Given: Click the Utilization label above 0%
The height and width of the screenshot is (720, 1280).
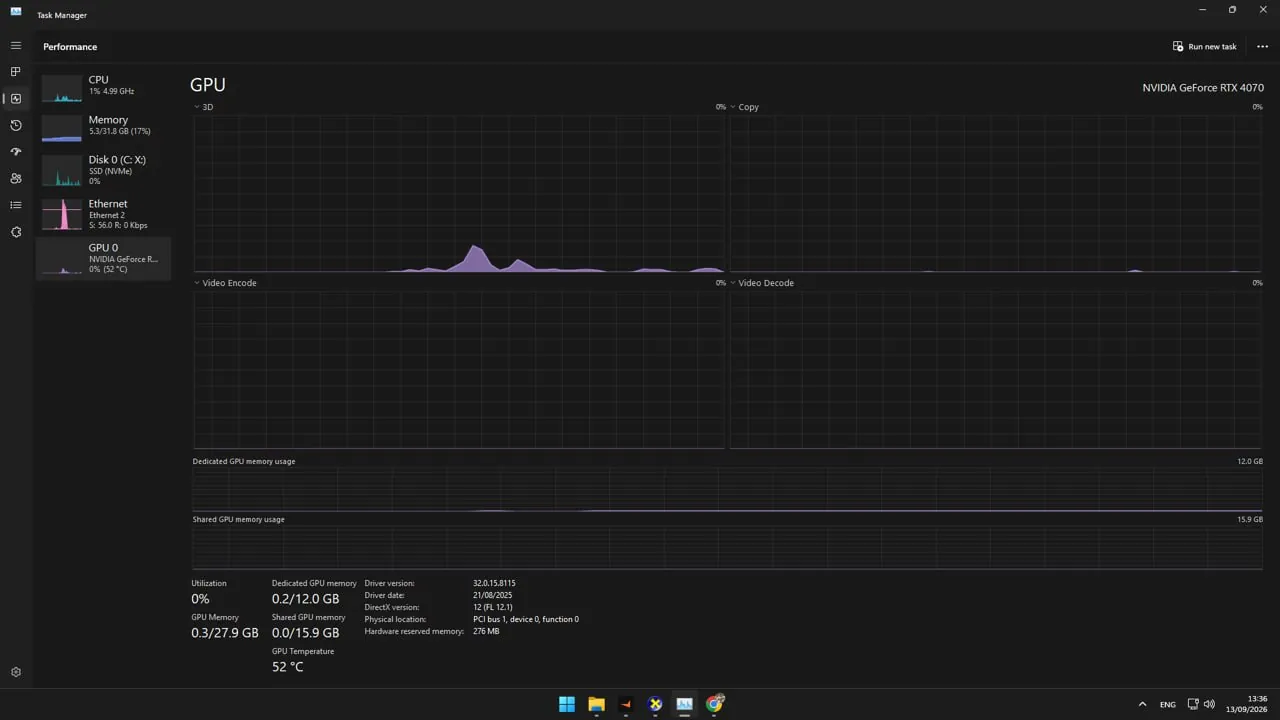Looking at the screenshot, I should 209,583.
